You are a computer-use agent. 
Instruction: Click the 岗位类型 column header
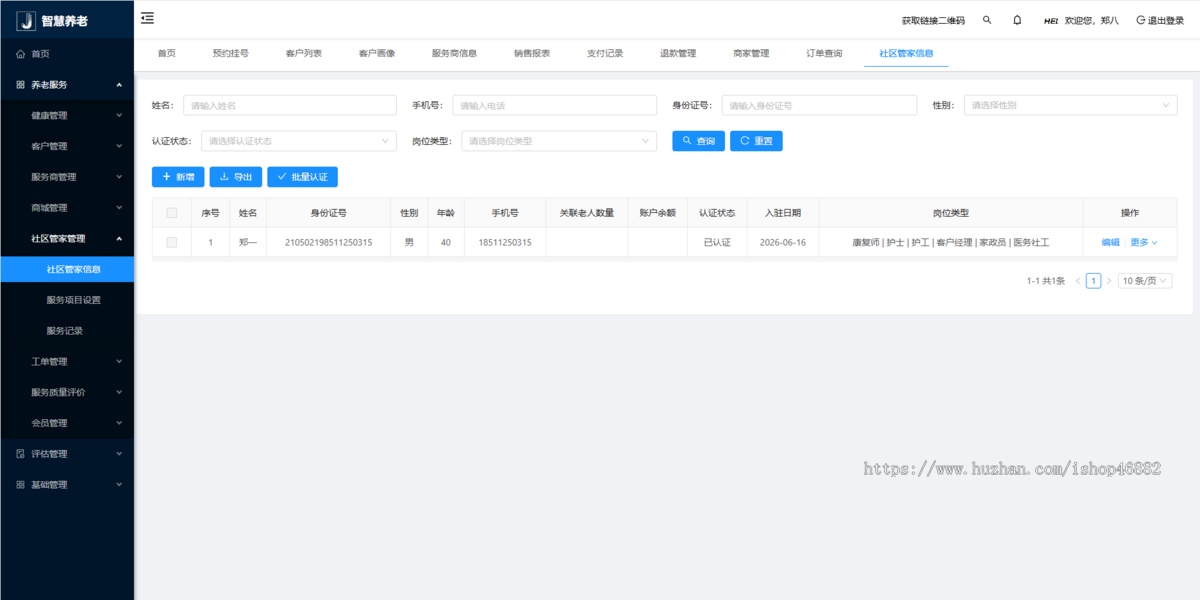pos(950,213)
